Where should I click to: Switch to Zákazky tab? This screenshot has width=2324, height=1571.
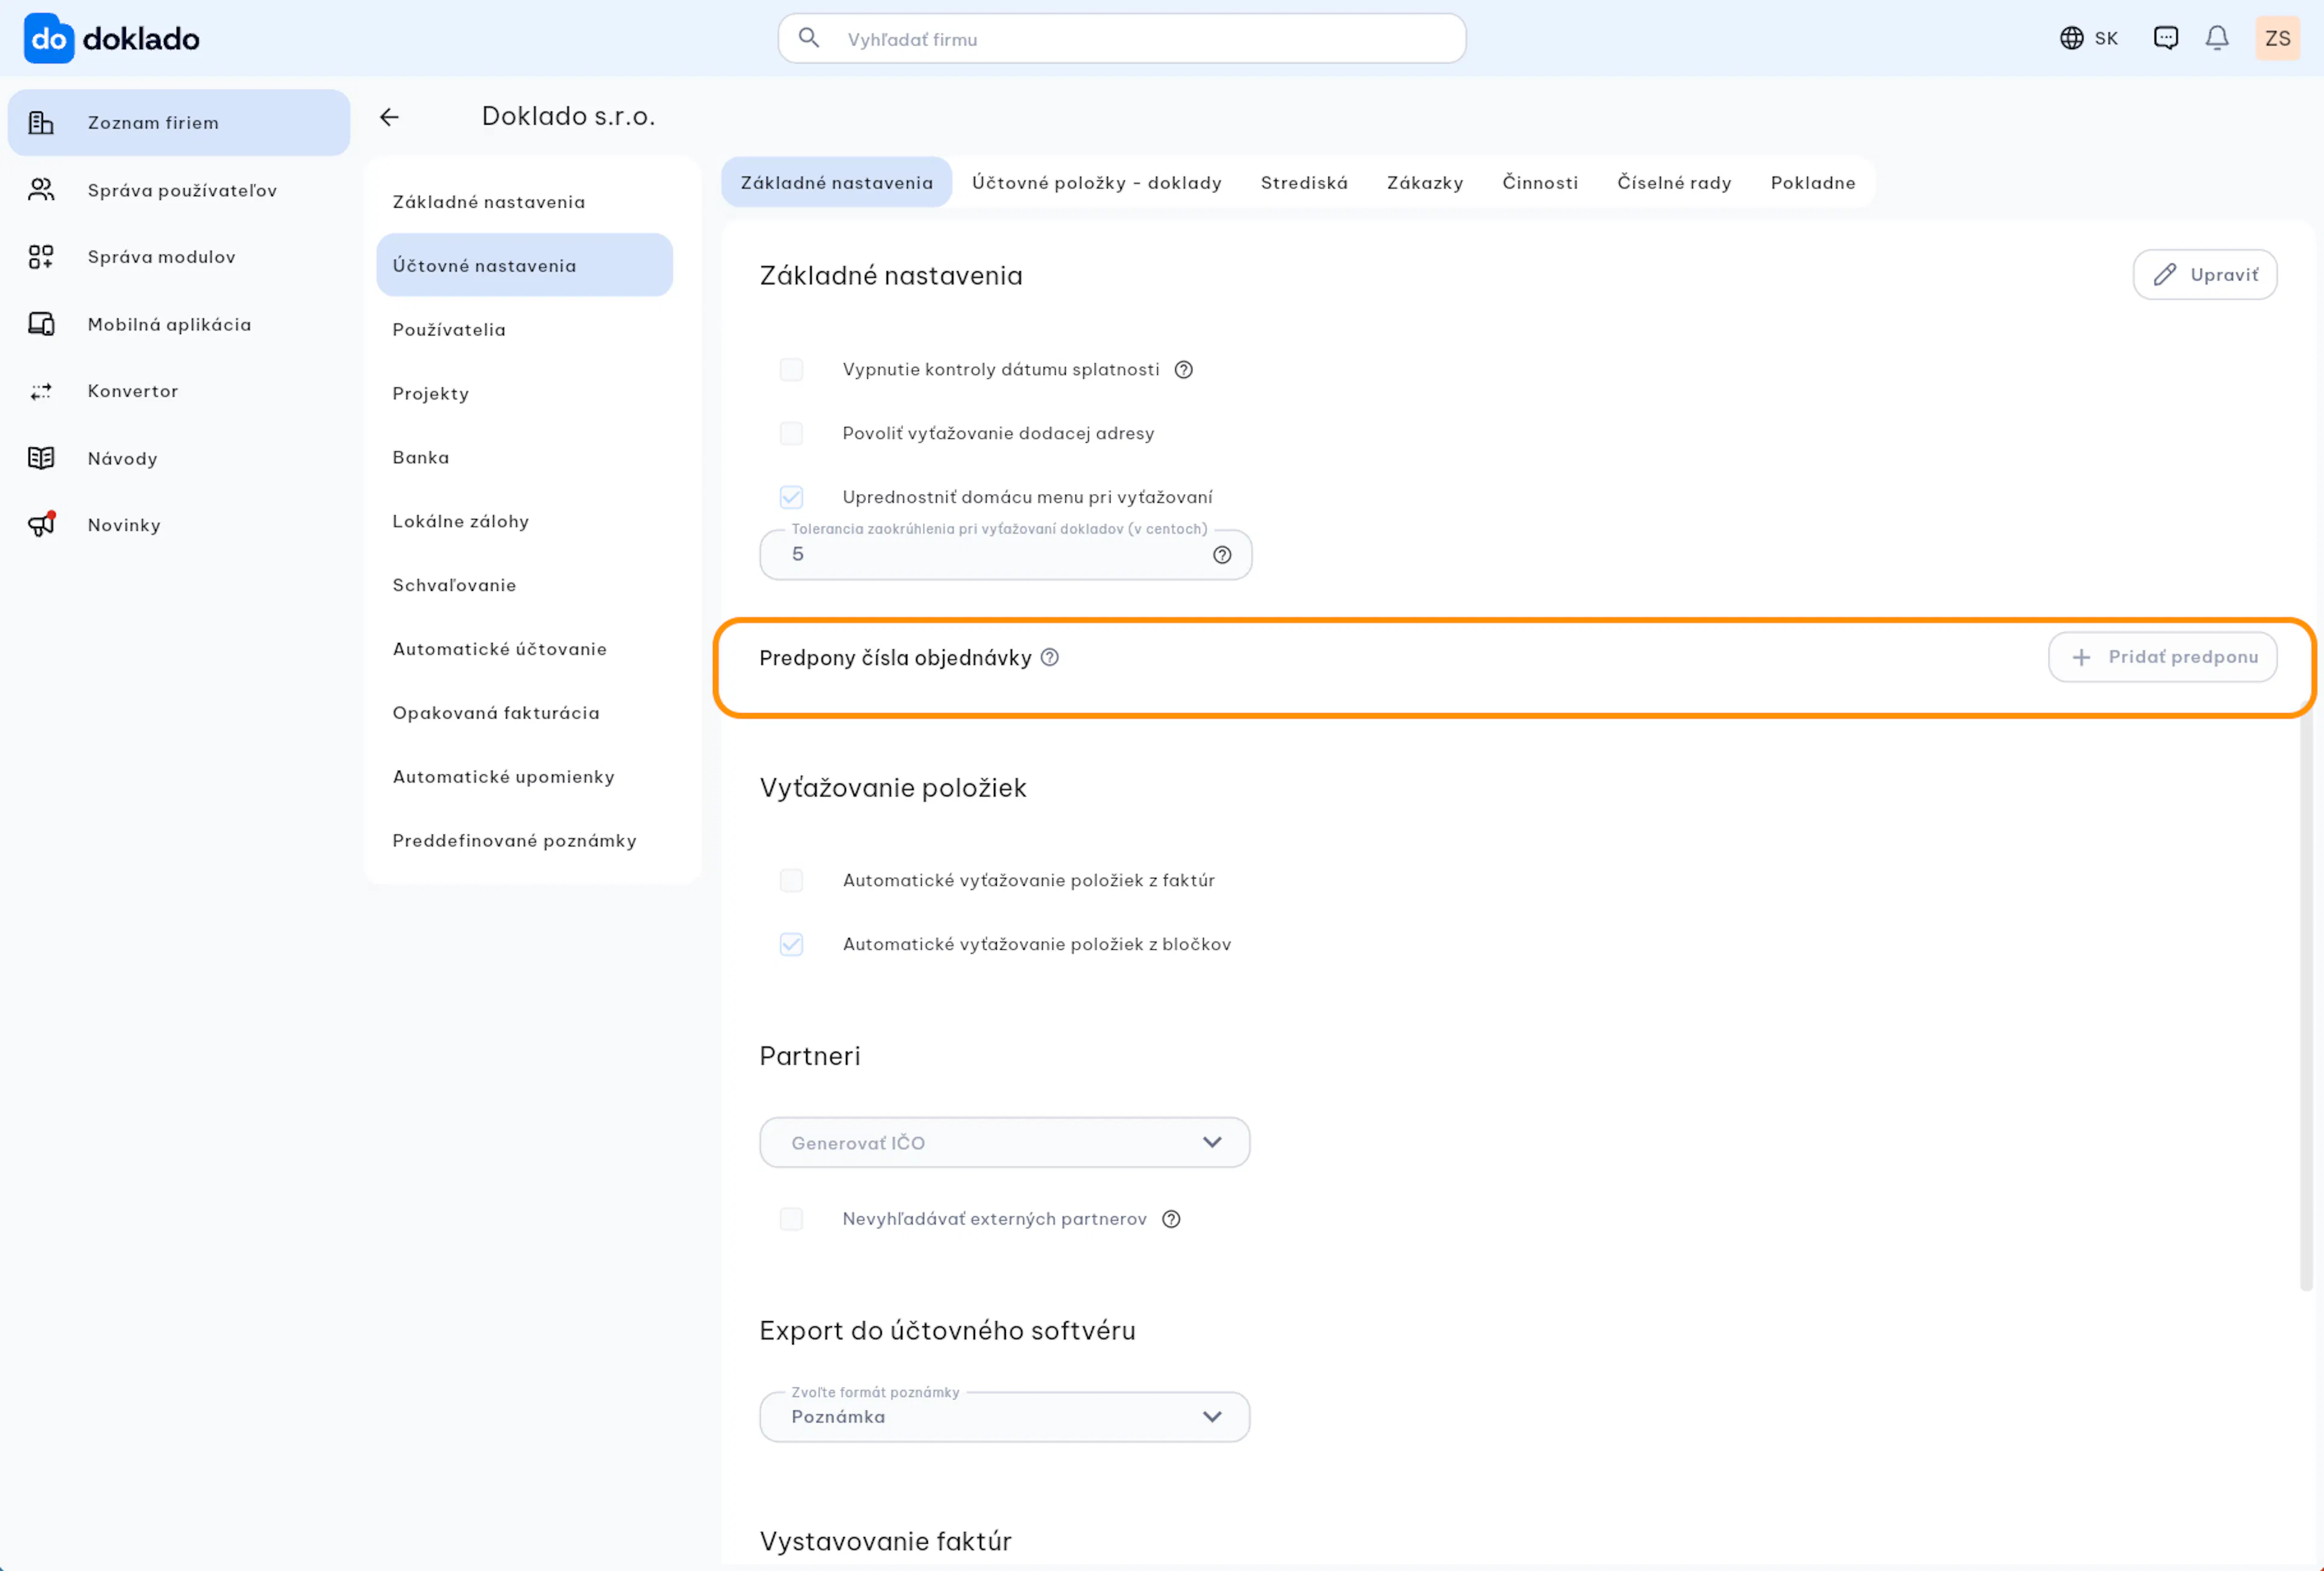pyautogui.click(x=1425, y=182)
